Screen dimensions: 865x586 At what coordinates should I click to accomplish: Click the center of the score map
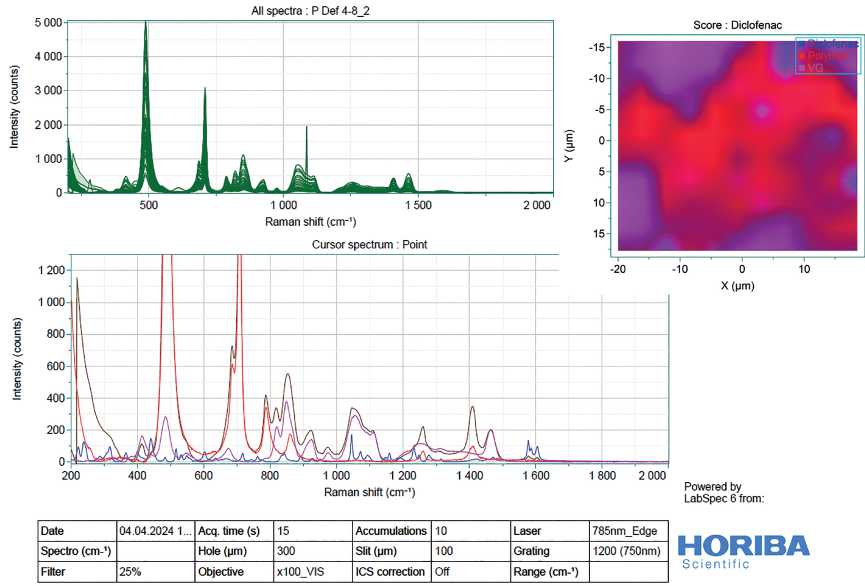point(741,145)
